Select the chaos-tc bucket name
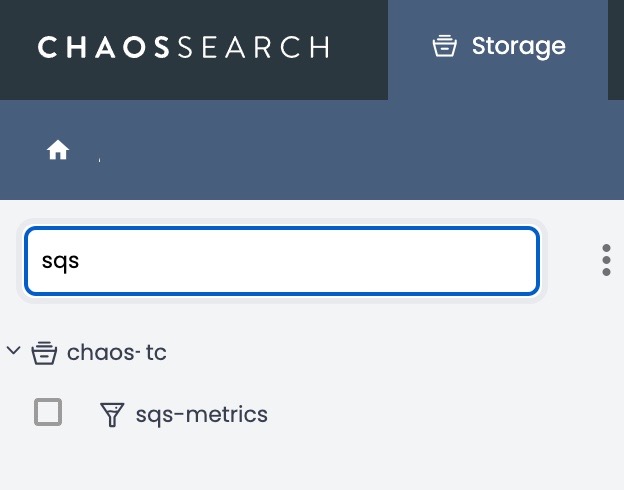Image resolution: width=624 pixels, height=490 pixels. 116,352
